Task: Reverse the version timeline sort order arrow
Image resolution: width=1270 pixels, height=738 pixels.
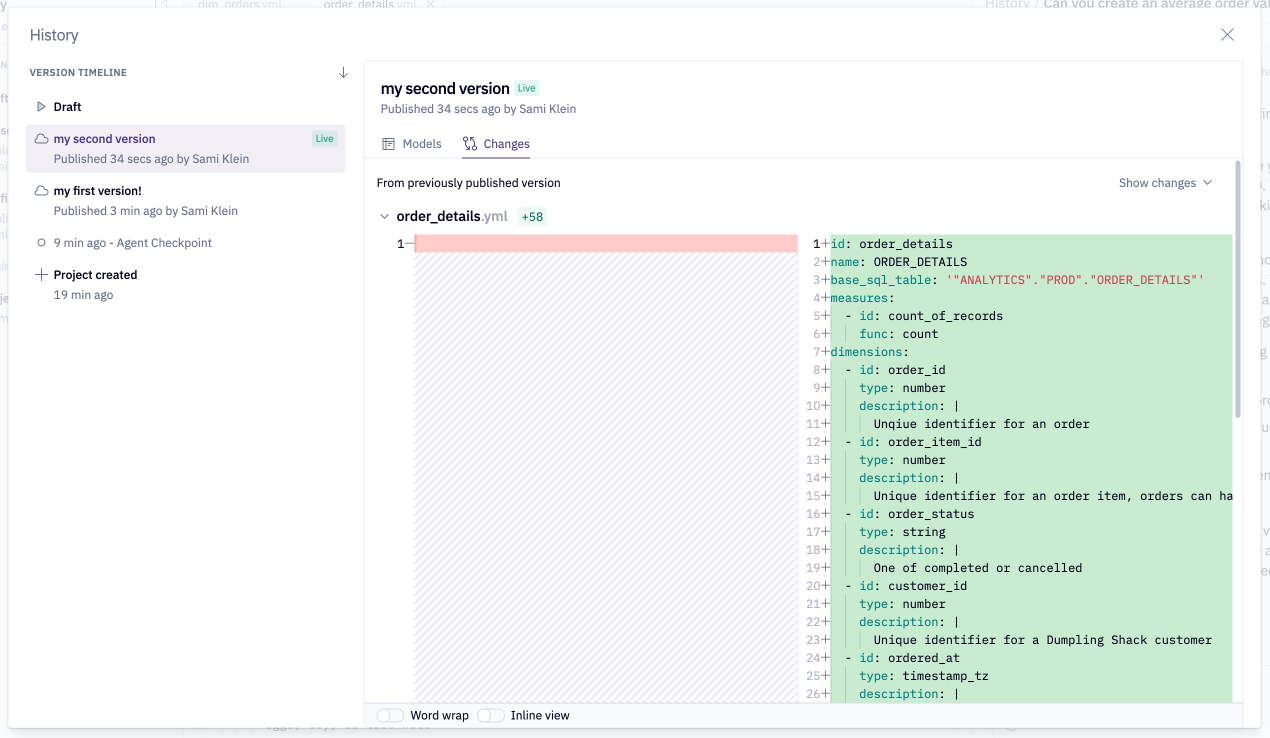Action: [x=343, y=73]
